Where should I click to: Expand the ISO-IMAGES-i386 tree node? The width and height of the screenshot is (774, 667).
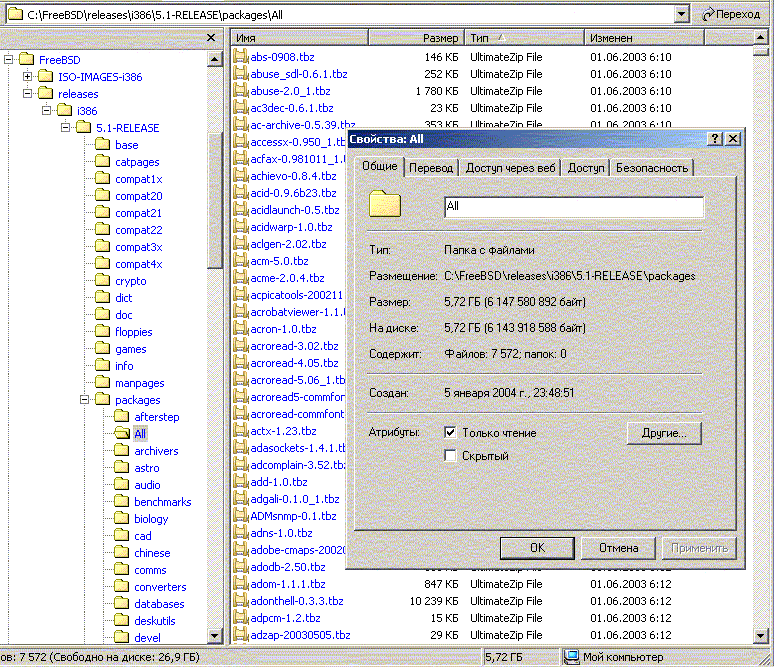click(x=28, y=77)
